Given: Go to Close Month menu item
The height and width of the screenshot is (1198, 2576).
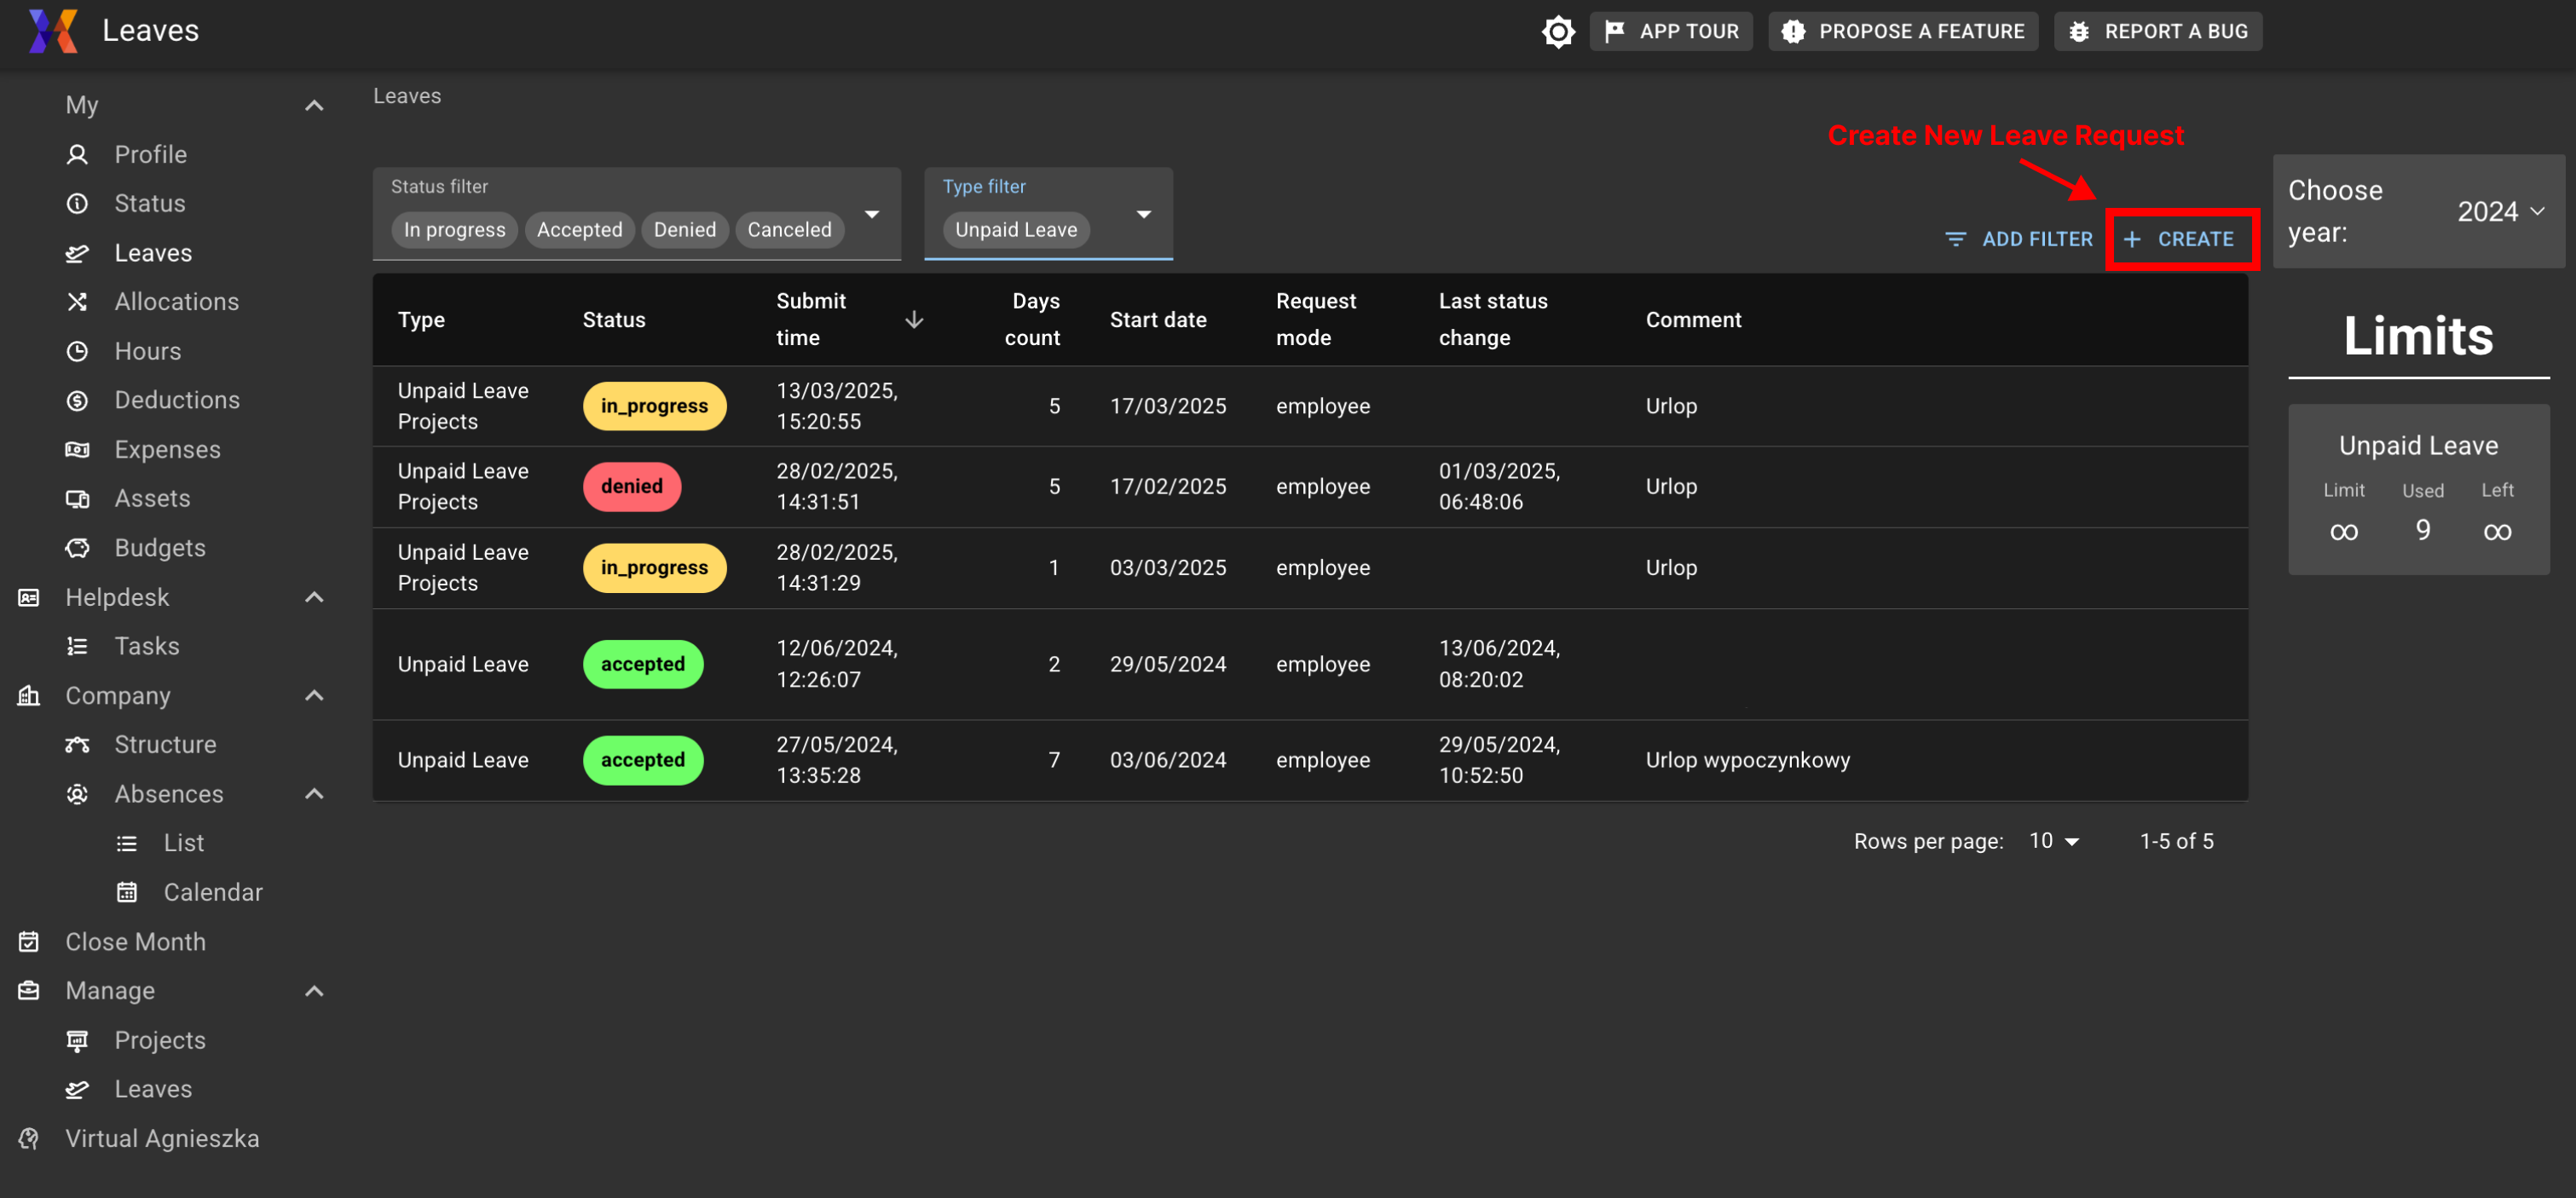Looking at the screenshot, I should (x=135, y=941).
